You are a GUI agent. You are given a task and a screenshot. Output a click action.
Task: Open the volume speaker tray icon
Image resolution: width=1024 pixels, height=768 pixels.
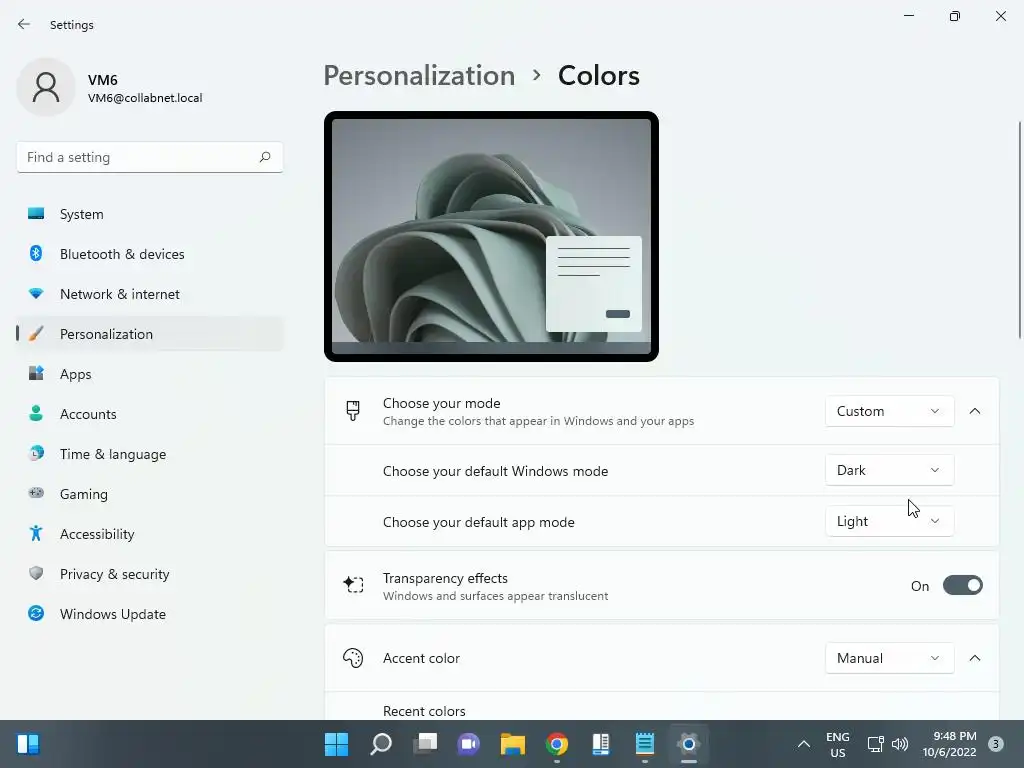point(900,744)
